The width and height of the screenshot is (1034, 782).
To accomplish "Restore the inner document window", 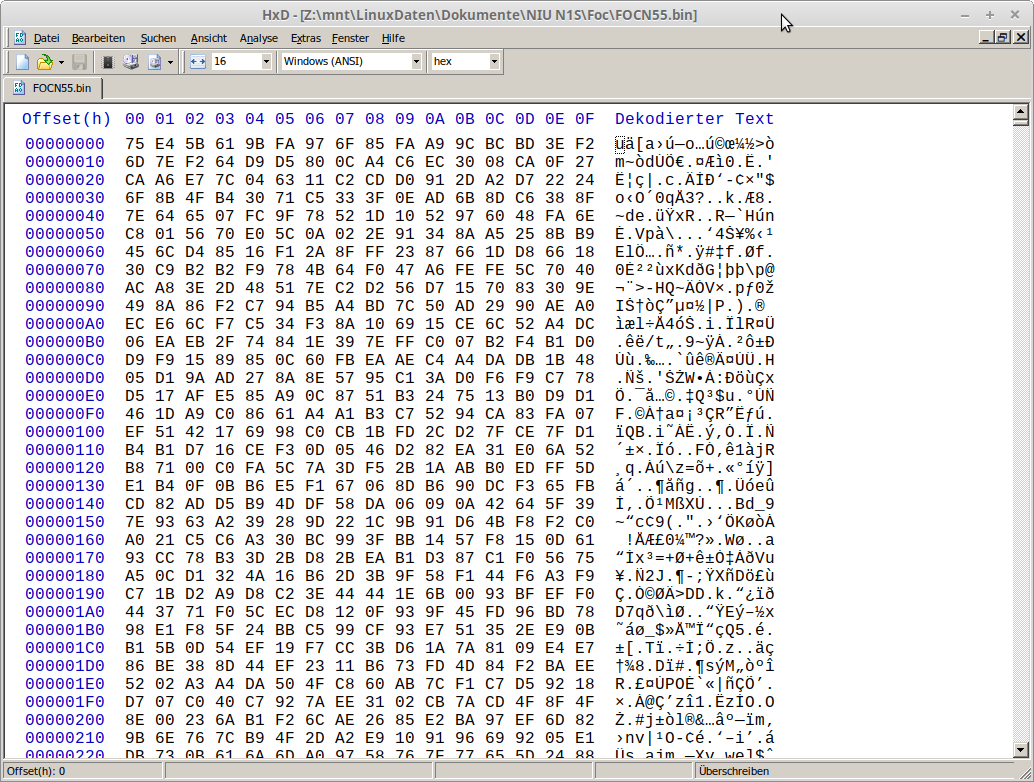I will pos(1002,38).
